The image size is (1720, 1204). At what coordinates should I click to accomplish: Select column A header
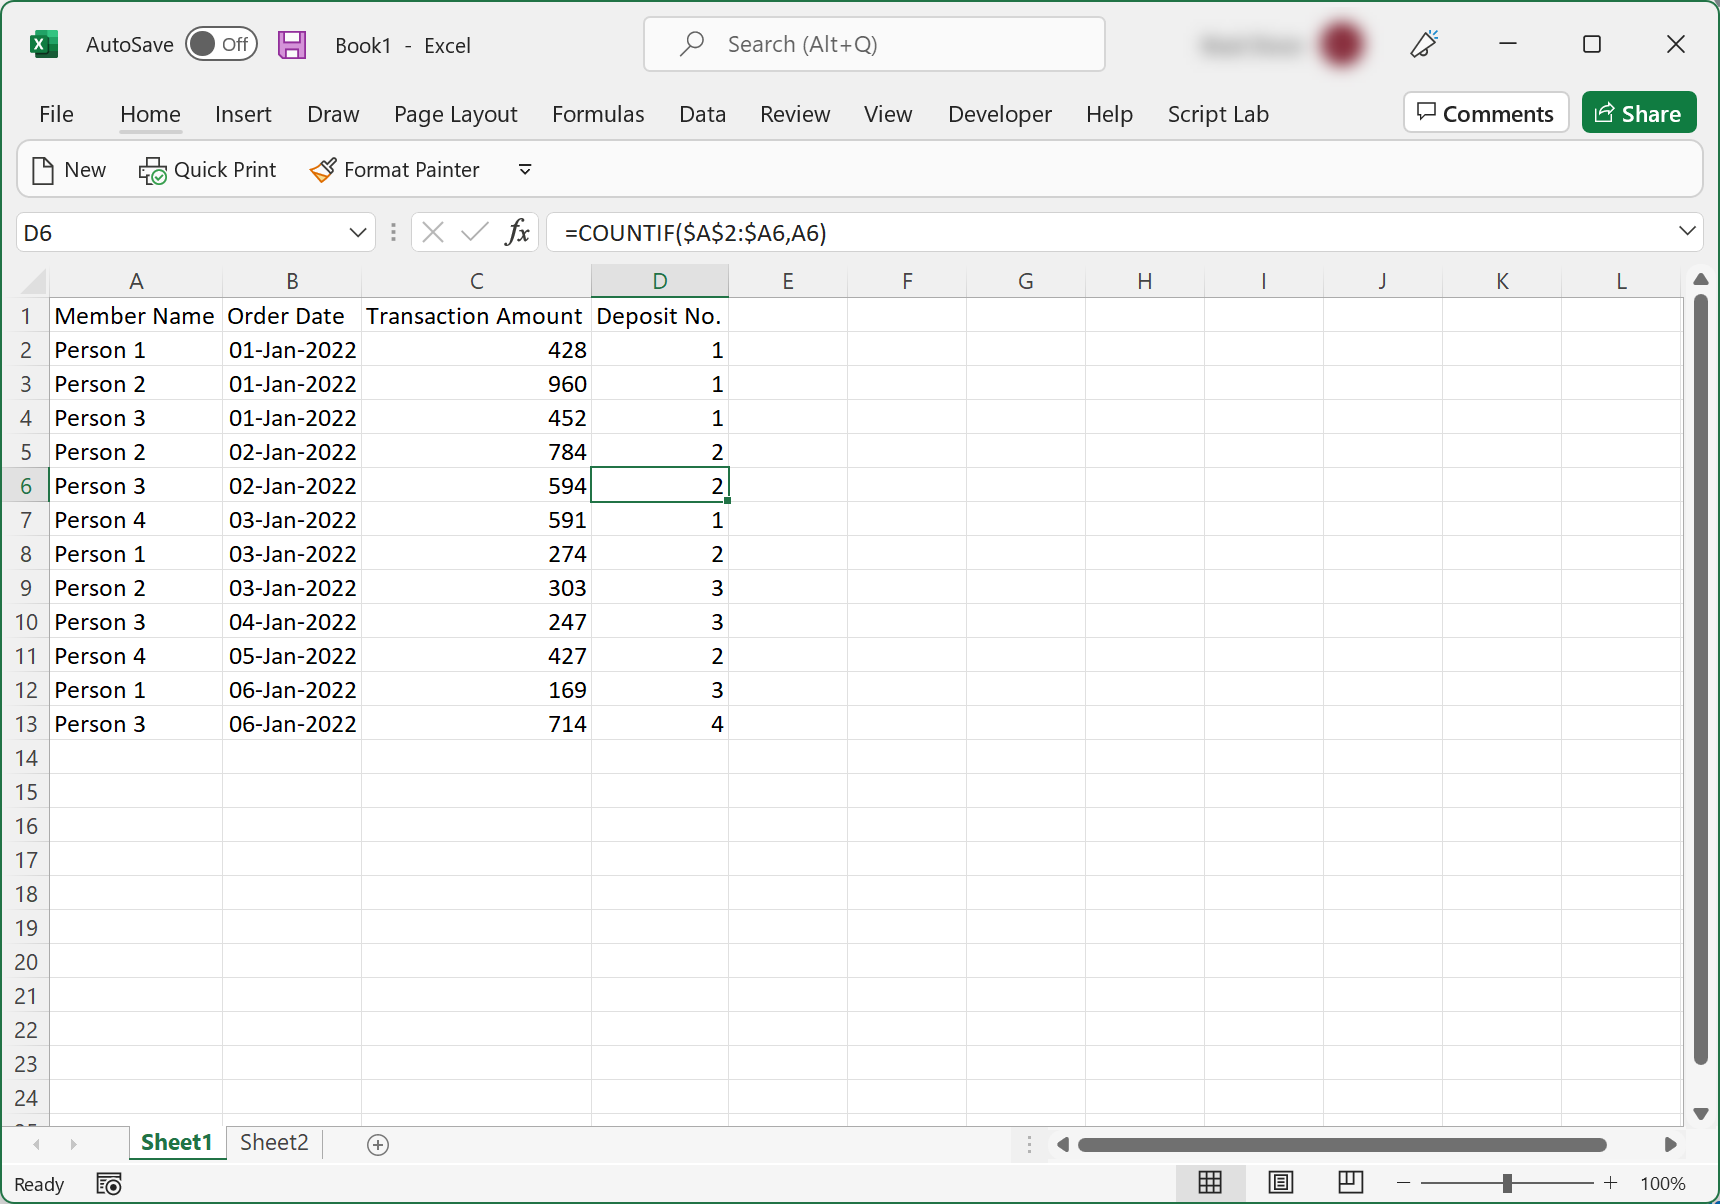tap(136, 281)
